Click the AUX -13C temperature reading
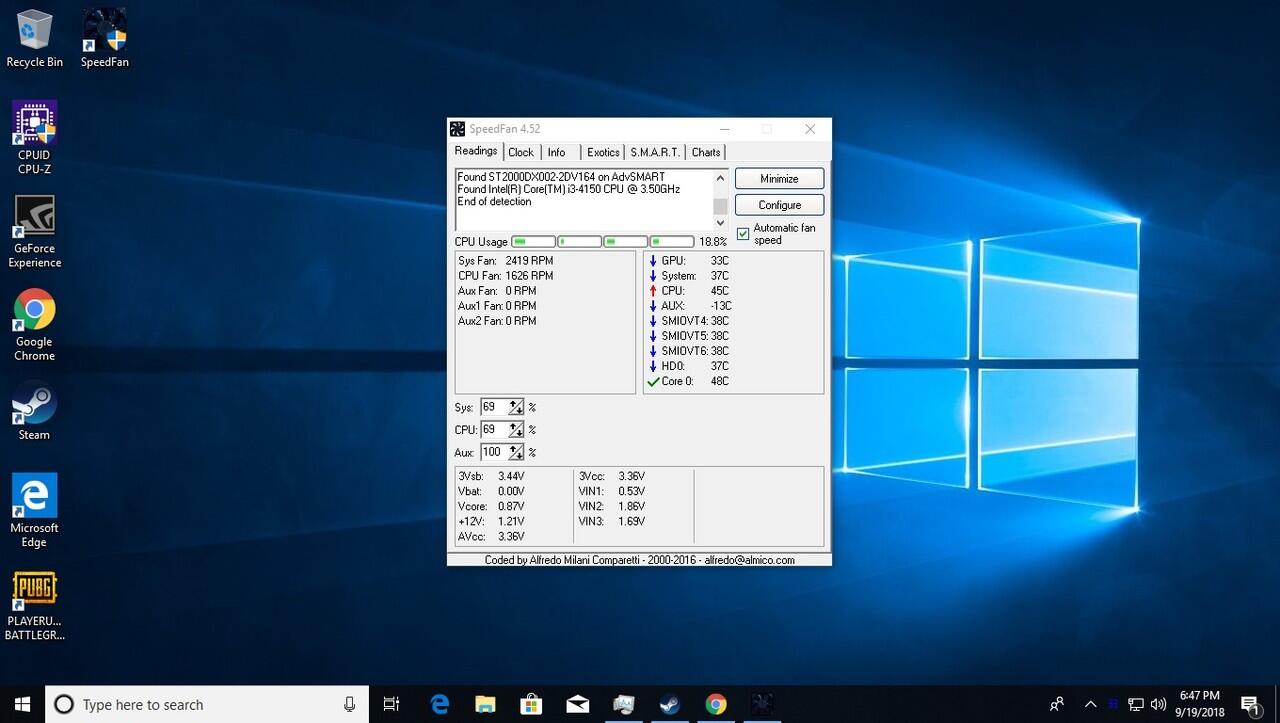This screenshot has height=723, width=1280. point(690,306)
